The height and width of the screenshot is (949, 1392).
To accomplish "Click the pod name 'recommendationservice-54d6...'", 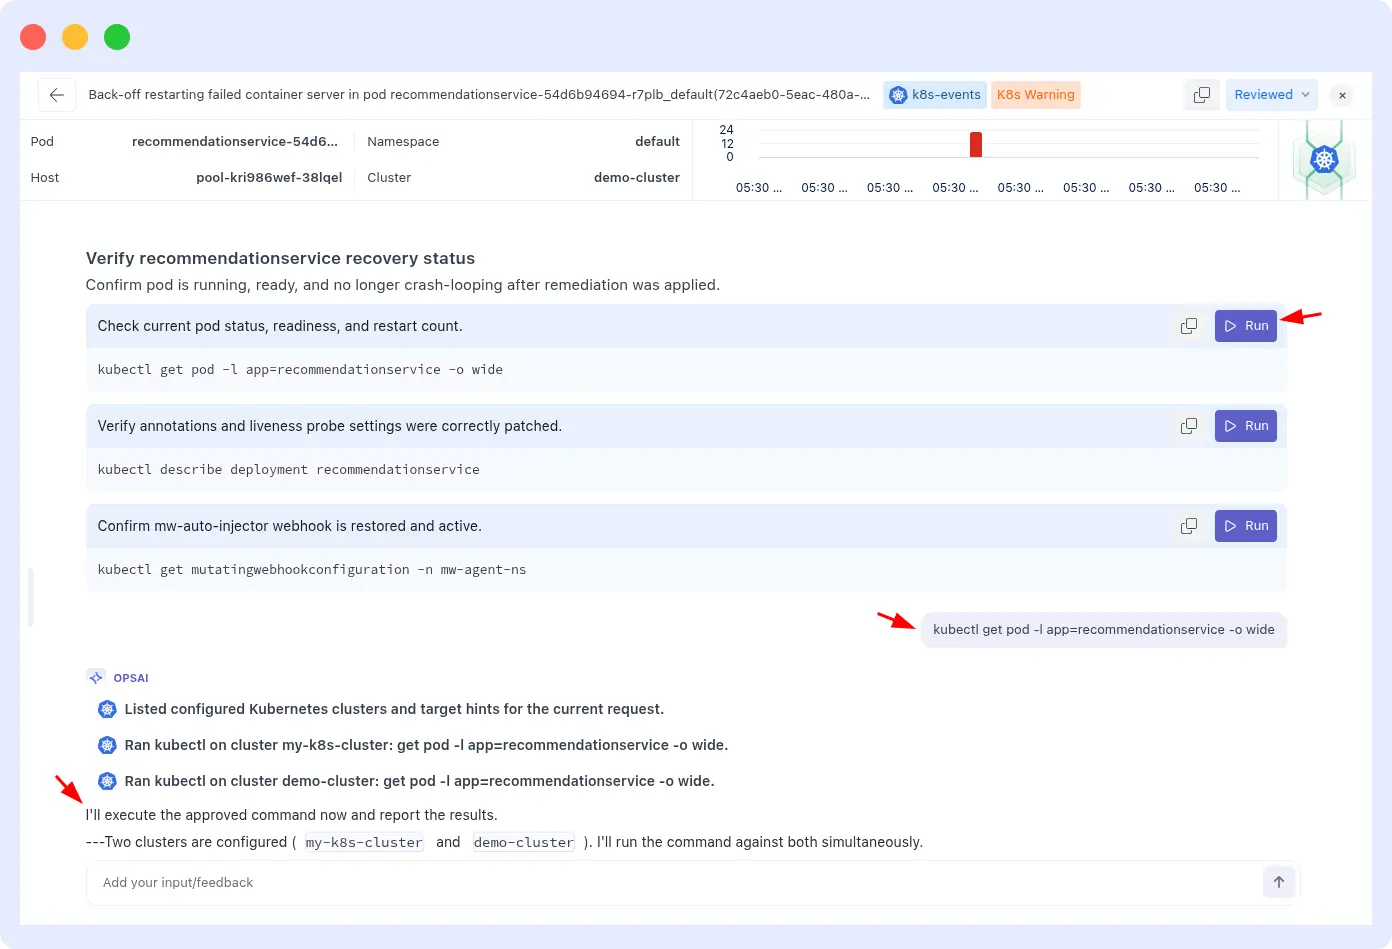I will (235, 142).
